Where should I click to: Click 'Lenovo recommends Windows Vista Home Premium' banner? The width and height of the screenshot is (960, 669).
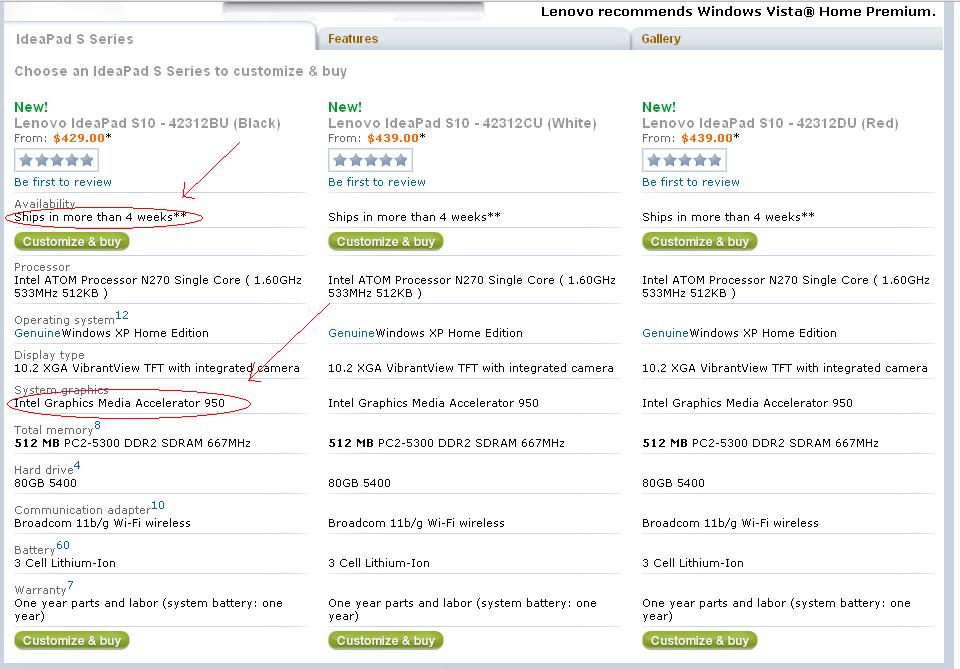coord(738,12)
